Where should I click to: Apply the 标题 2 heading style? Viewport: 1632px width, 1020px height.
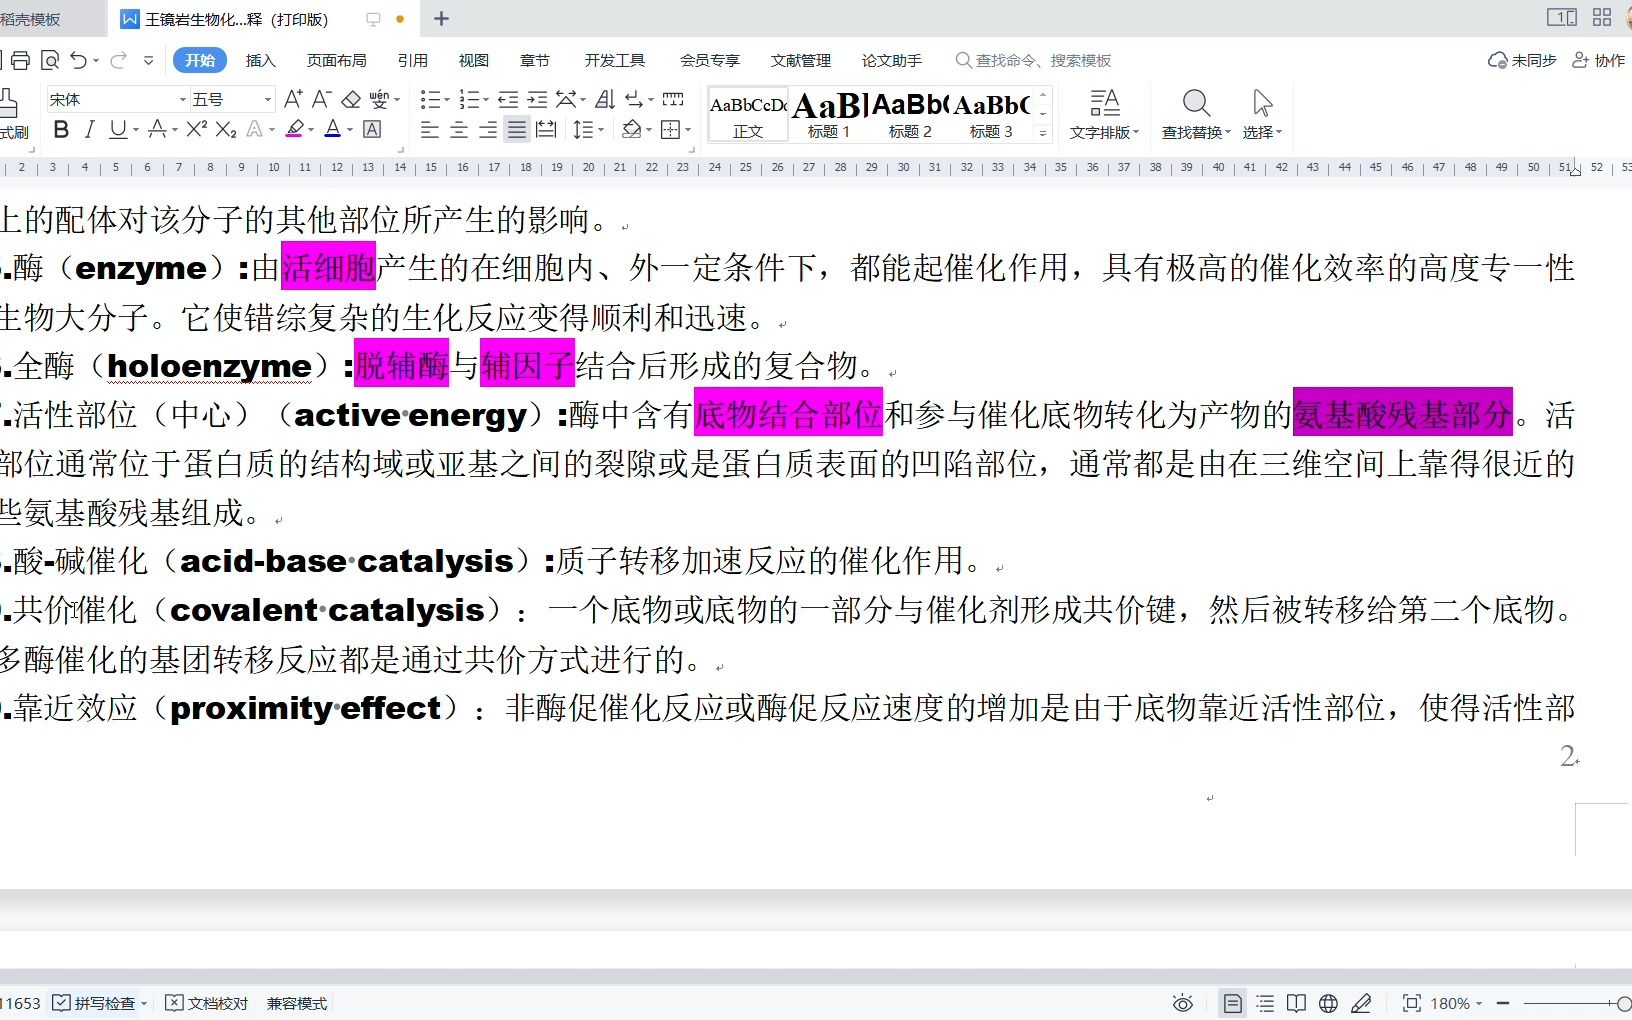[x=910, y=115]
